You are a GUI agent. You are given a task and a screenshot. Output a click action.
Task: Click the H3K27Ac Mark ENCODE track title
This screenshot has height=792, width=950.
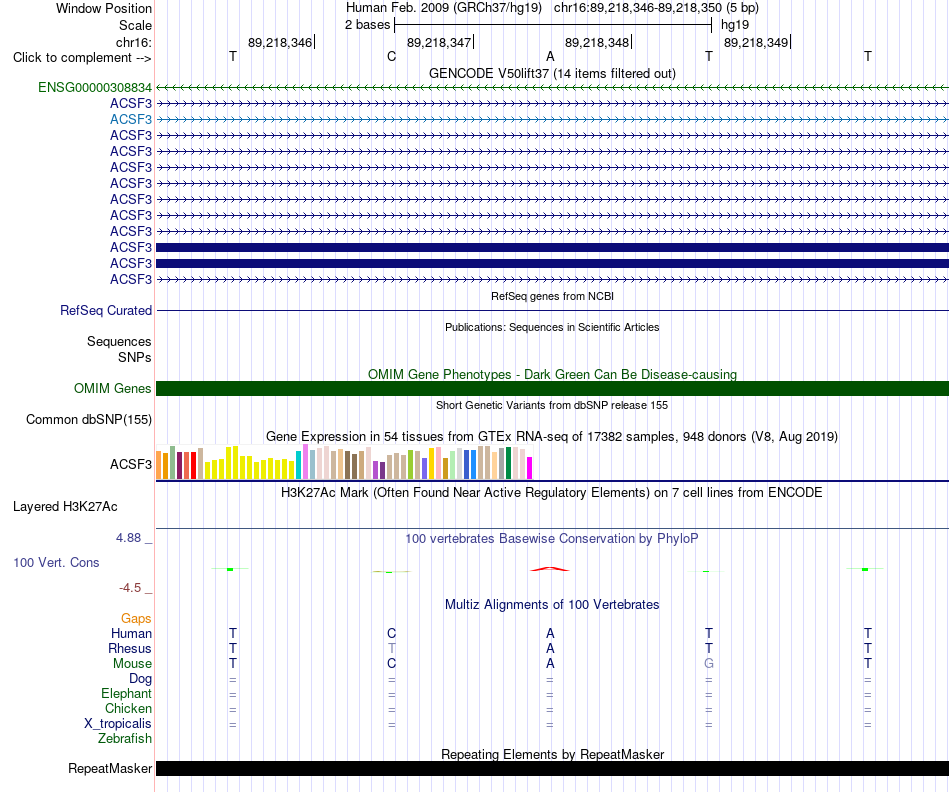coord(552,492)
